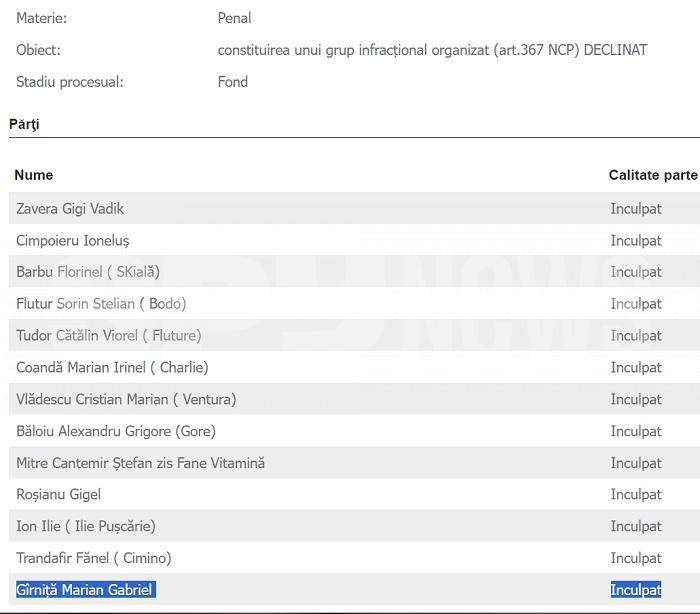Select Ion Ilie (Ilie Pușcărie) entry
Image resolution: width=700 pixels, height=614 pixels.
pos(86,526)
